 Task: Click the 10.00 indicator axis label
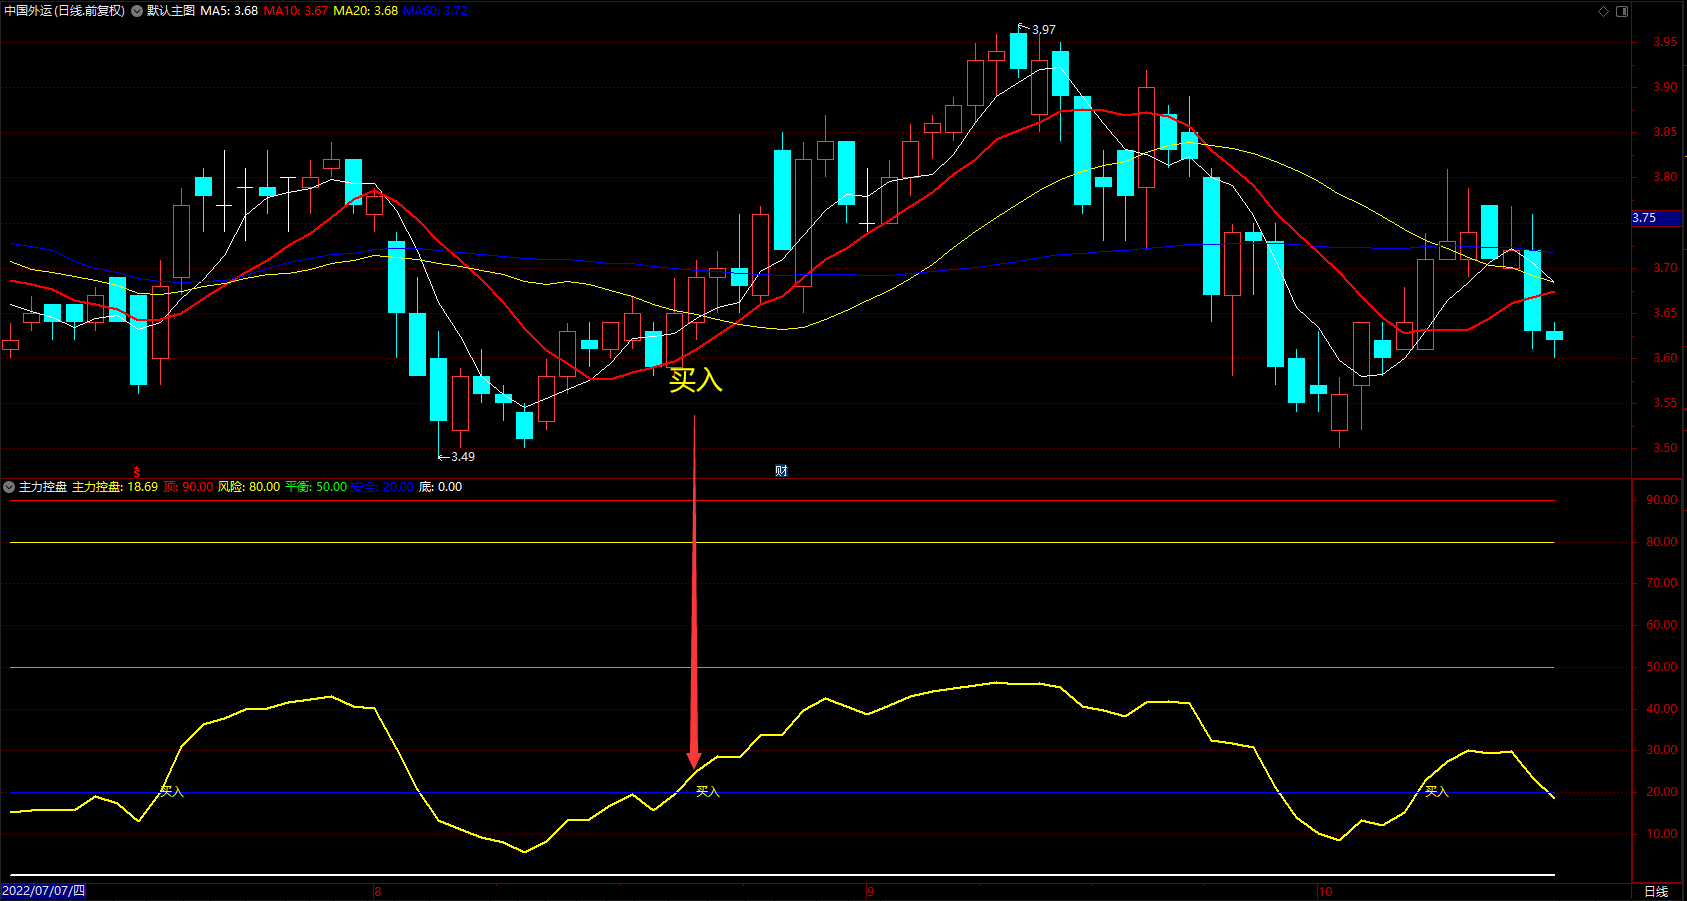(x=1662, y=834)
